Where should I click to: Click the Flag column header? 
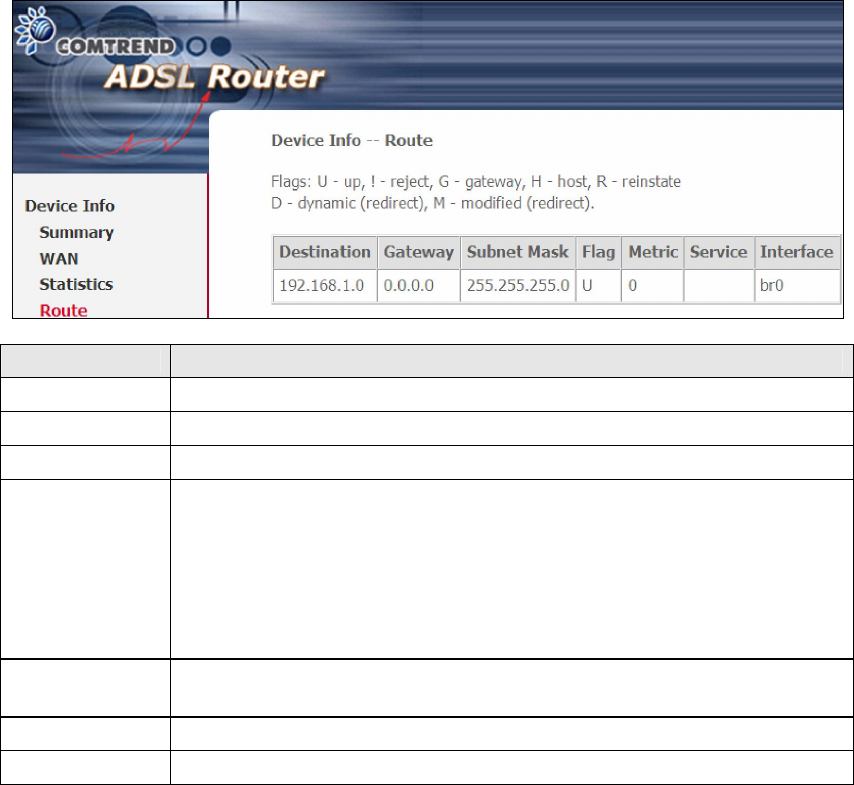598,252
